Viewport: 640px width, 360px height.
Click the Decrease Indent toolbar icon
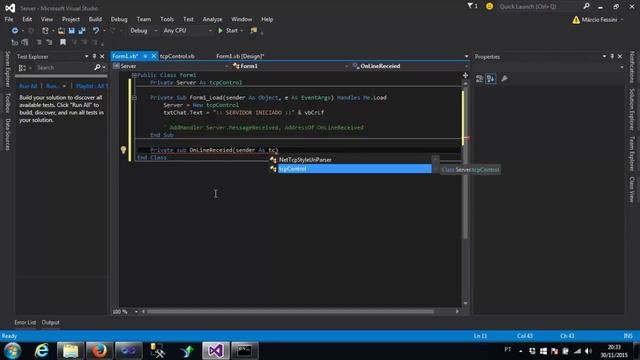pyautogui.click(x=39, y=42)
